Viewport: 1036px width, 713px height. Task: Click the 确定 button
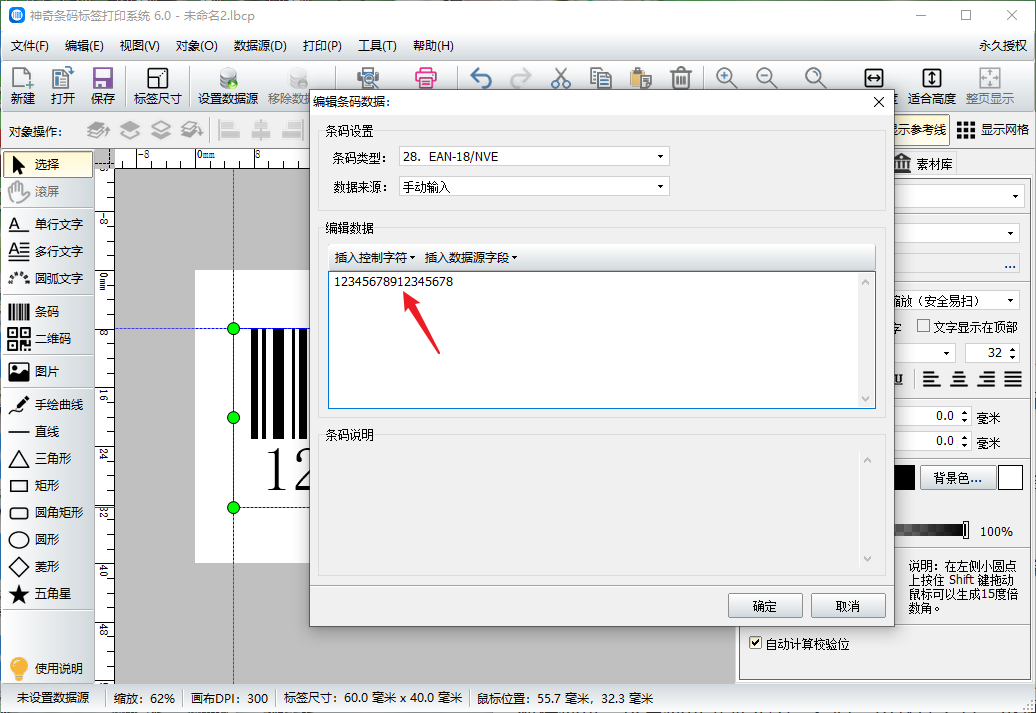tap(764, 606)
